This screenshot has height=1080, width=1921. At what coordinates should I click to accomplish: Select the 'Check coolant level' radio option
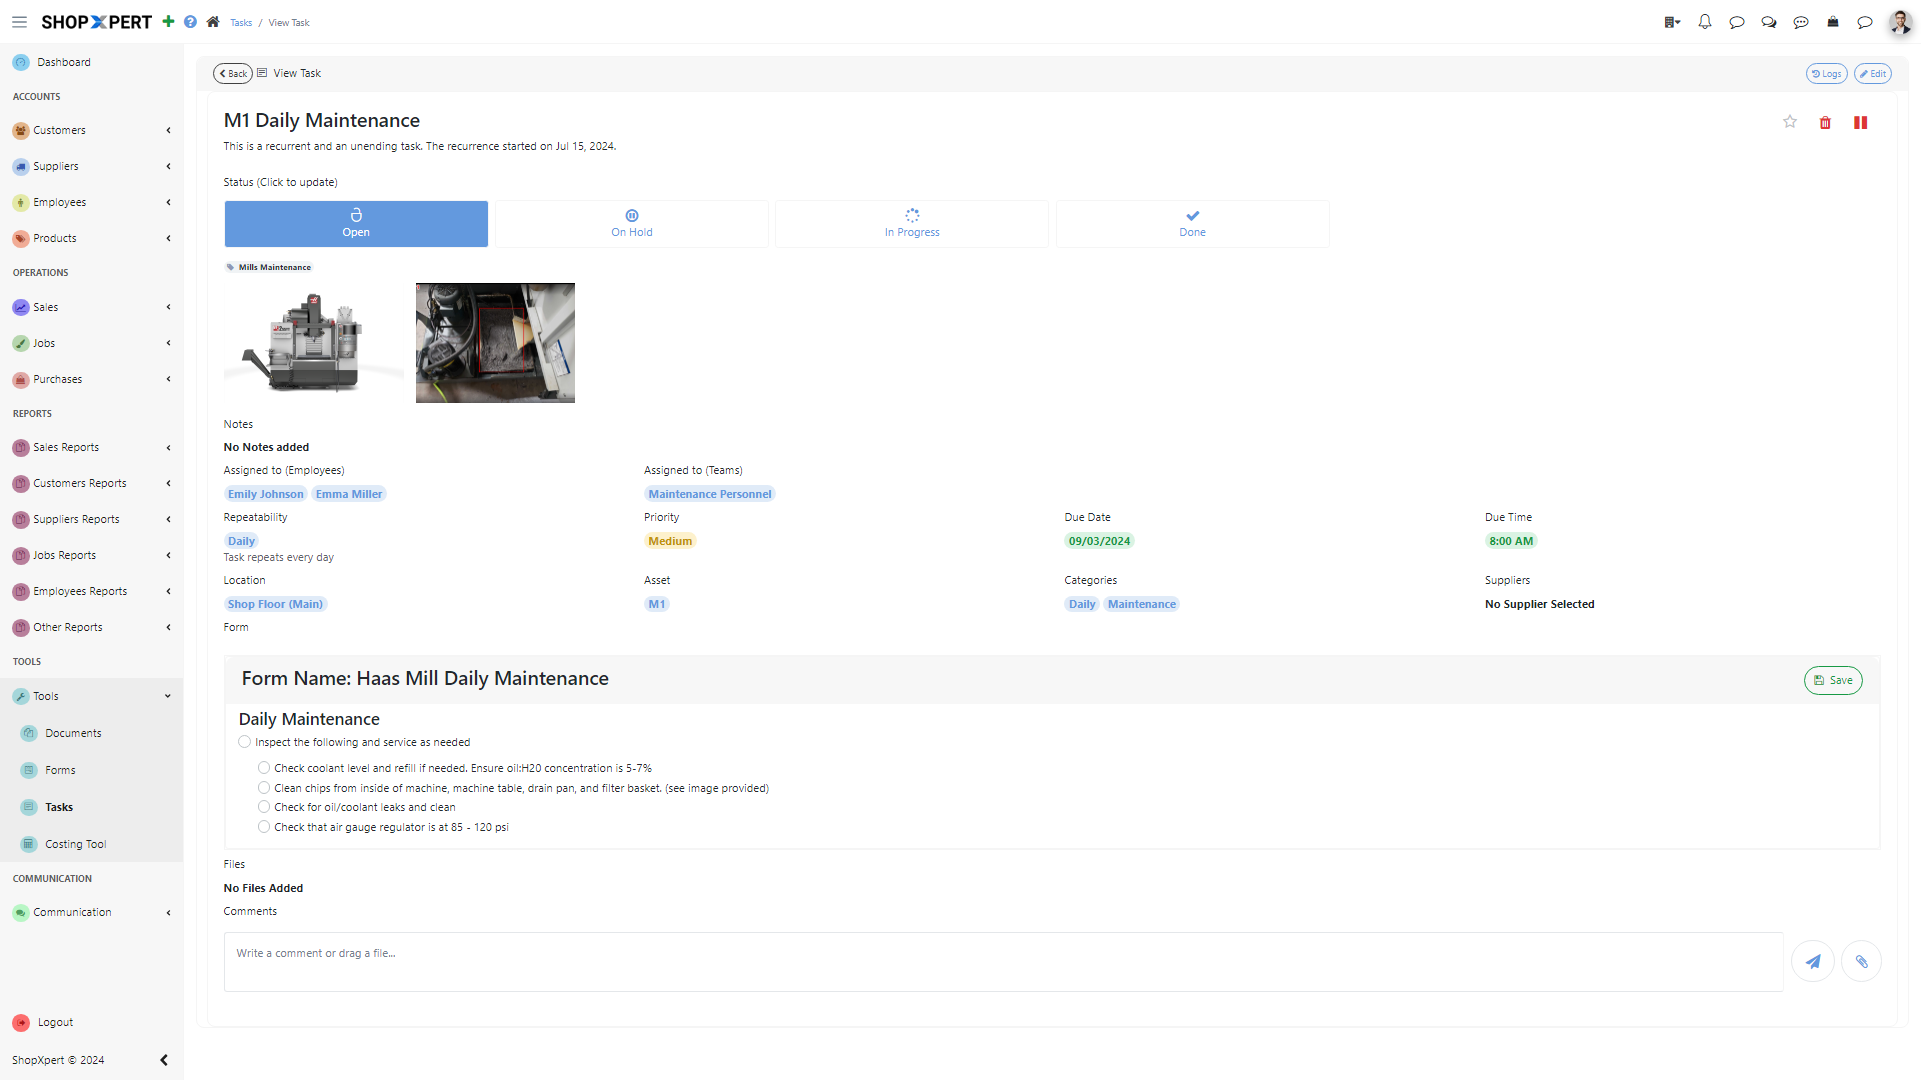tap(263, 767)
